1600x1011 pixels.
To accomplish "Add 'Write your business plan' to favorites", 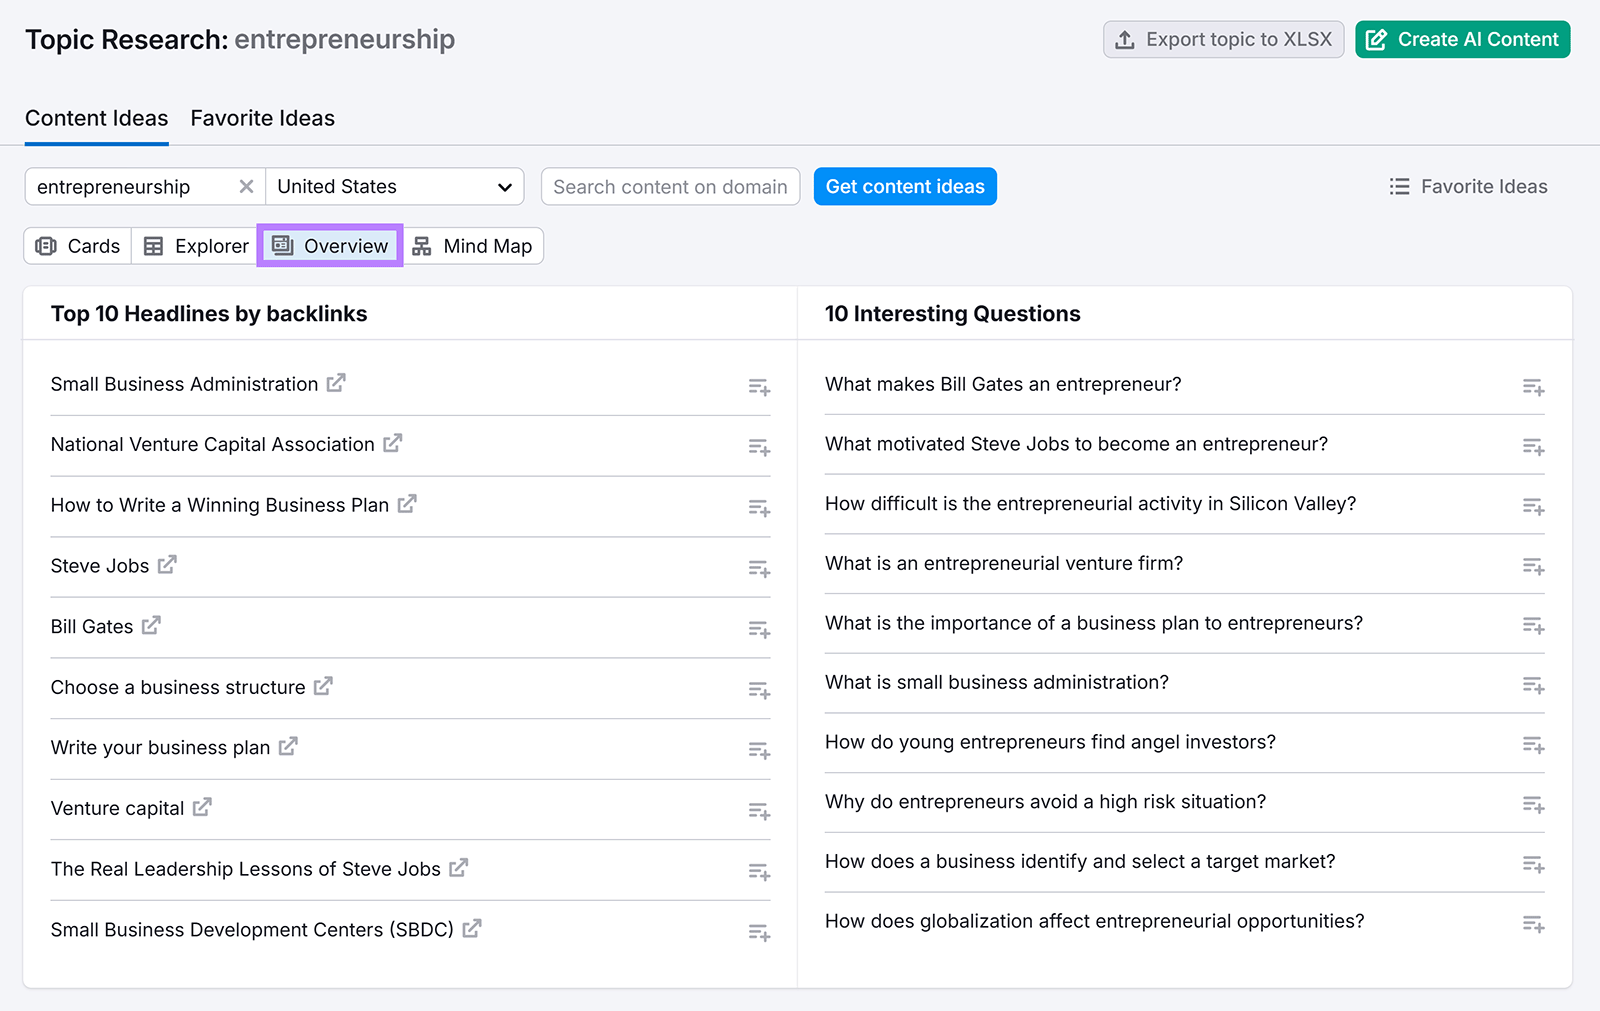I will coord(759,750).
